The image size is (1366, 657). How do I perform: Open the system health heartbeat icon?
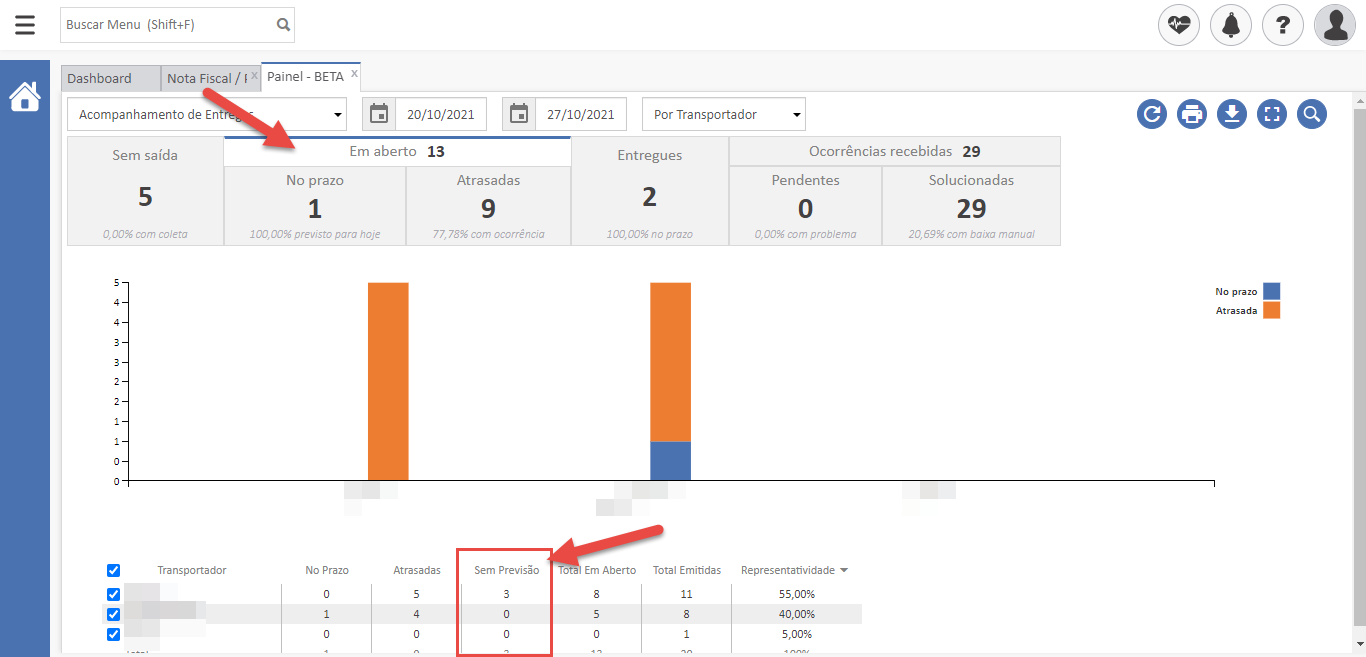point(1179,25)
